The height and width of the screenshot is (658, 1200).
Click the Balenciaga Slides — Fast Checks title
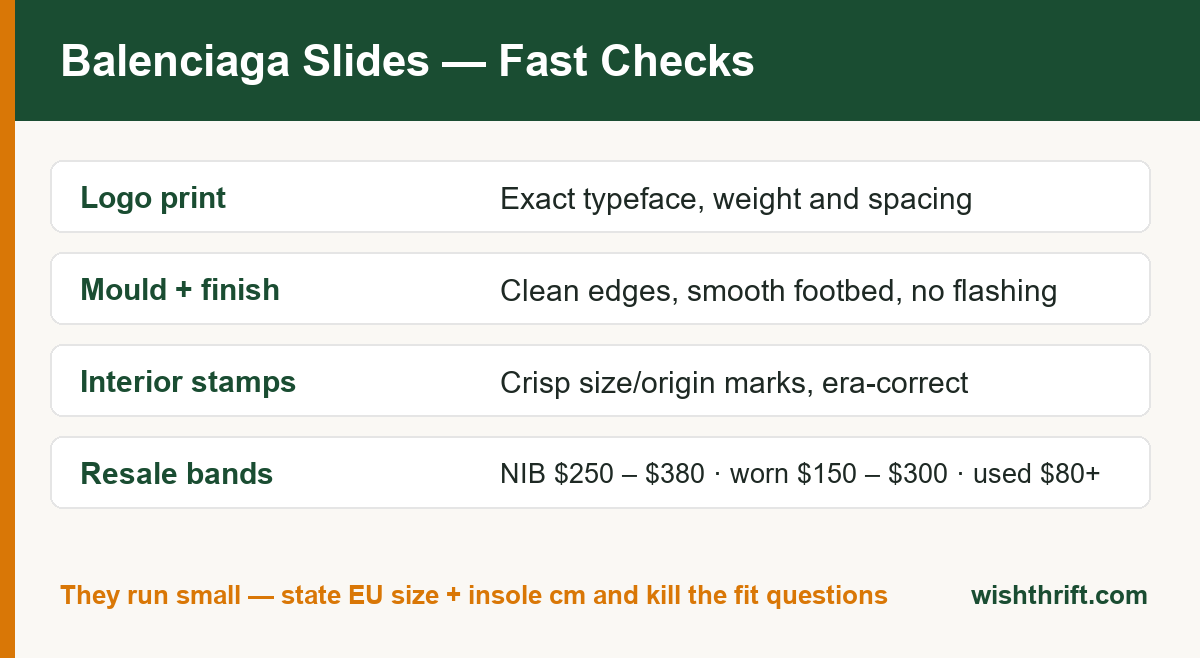407,62
